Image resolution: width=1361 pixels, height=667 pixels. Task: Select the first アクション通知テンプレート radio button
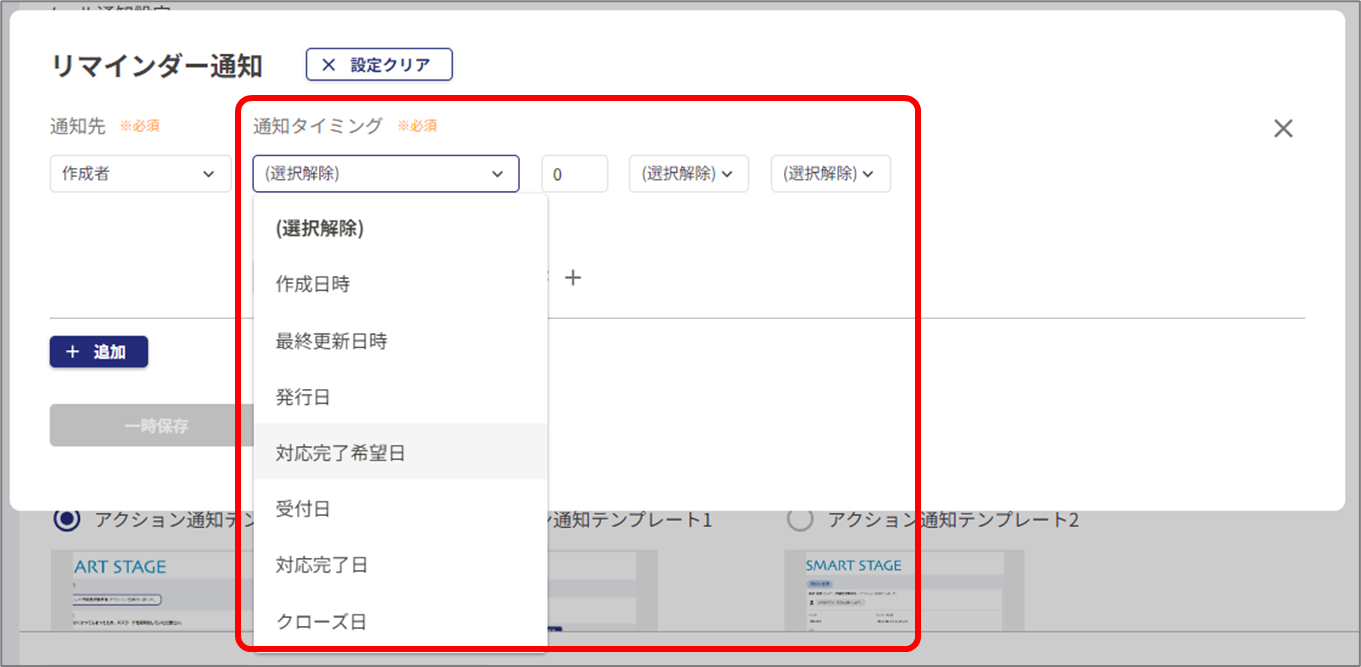click(x=68, y=520)
